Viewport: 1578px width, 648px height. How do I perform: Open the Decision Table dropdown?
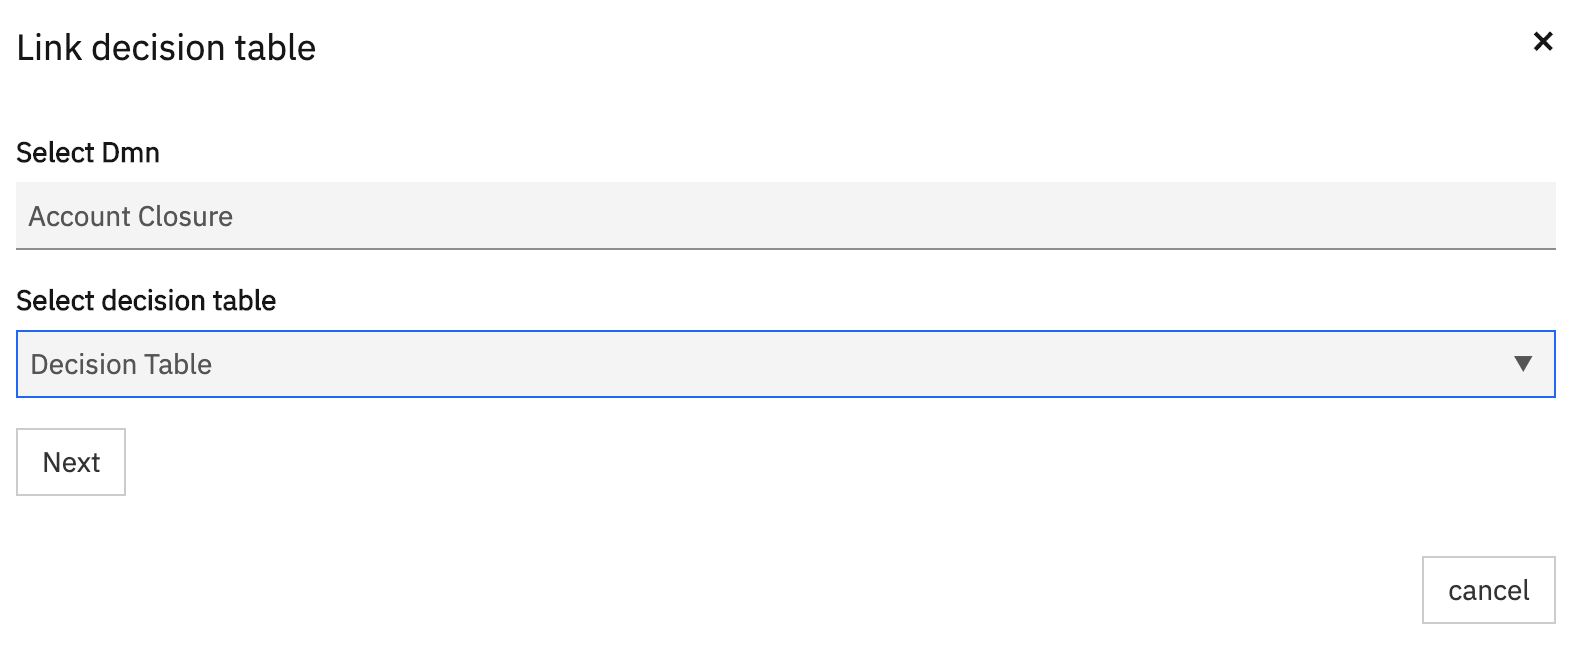pyautogui.click(x=785, y=364)
